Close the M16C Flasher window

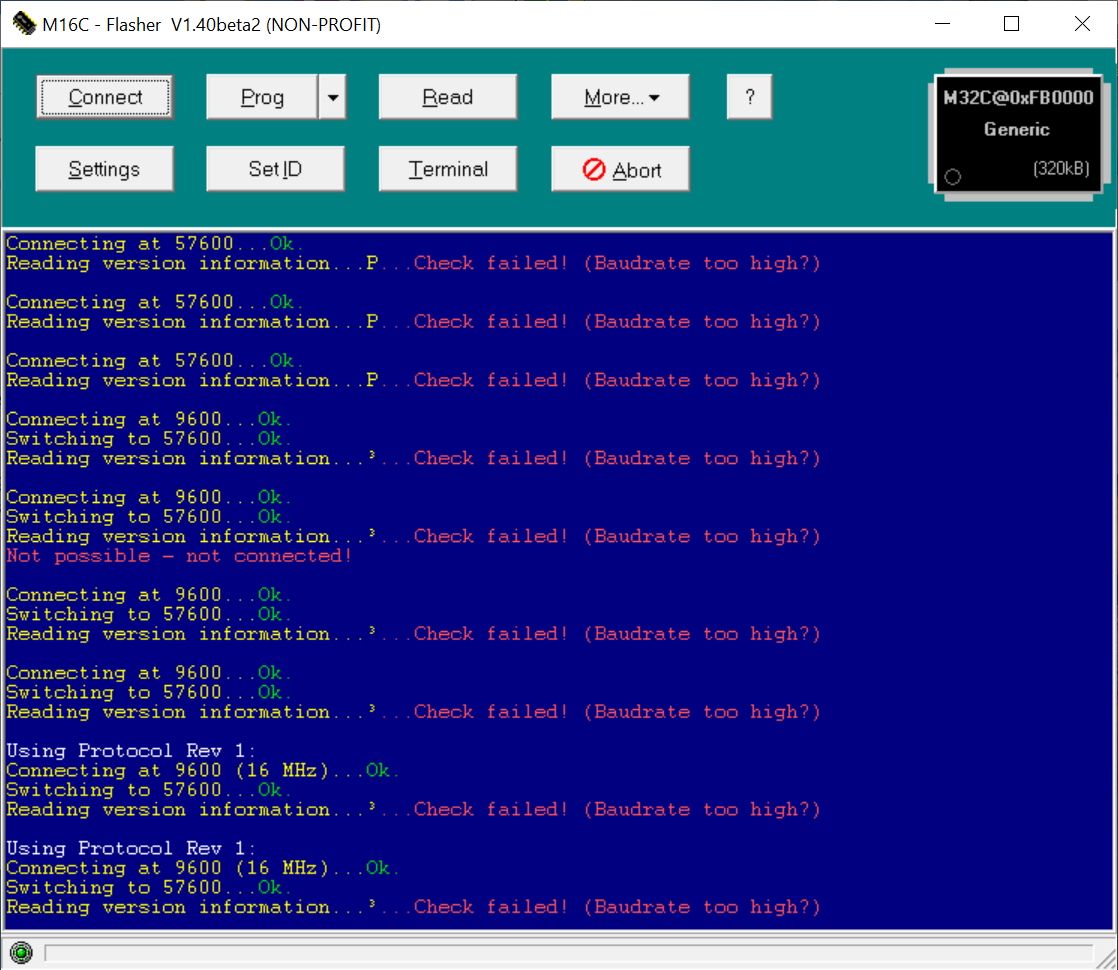1082,24
